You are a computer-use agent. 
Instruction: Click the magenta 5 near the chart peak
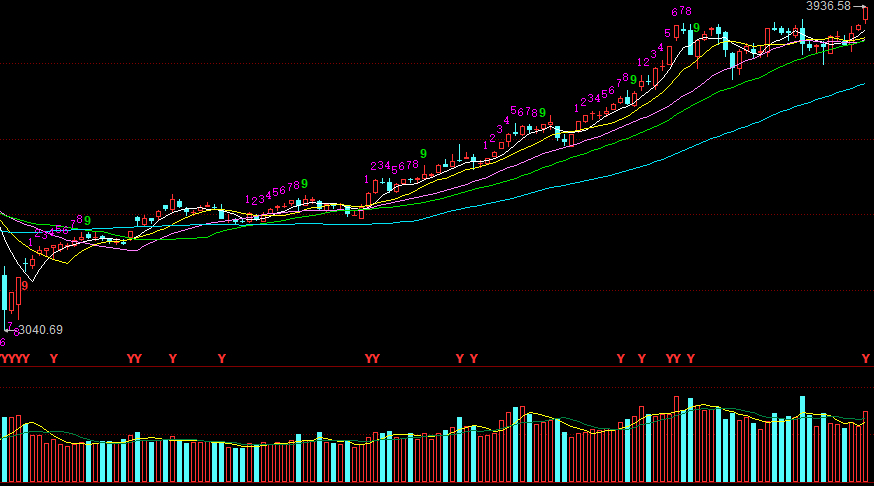tap(667, 34)
